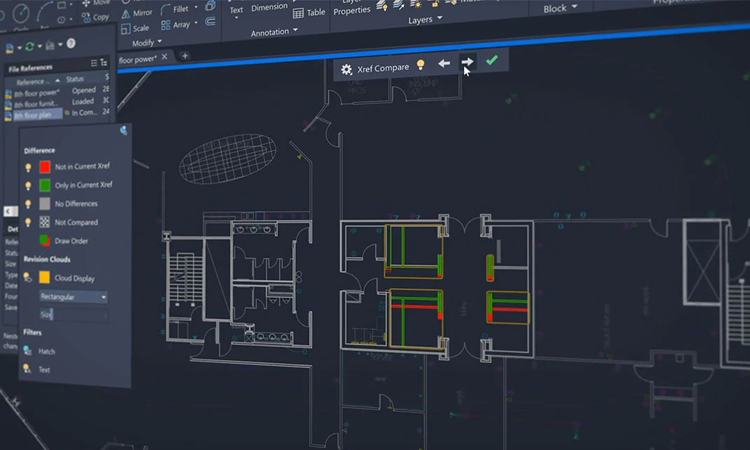The image size is (750, 450).
Task: Click the red Not in Current Xref swatch
Action: click(x=45, y=166)
